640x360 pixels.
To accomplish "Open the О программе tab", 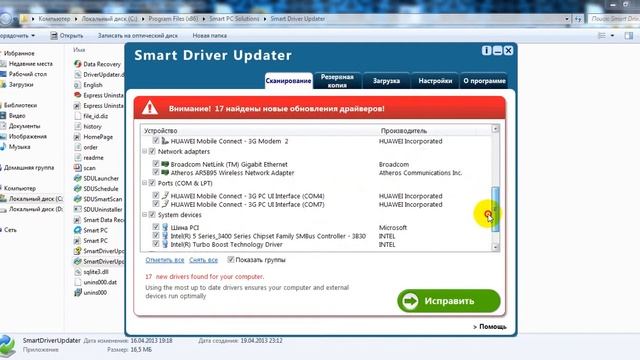I will point(484,81).
